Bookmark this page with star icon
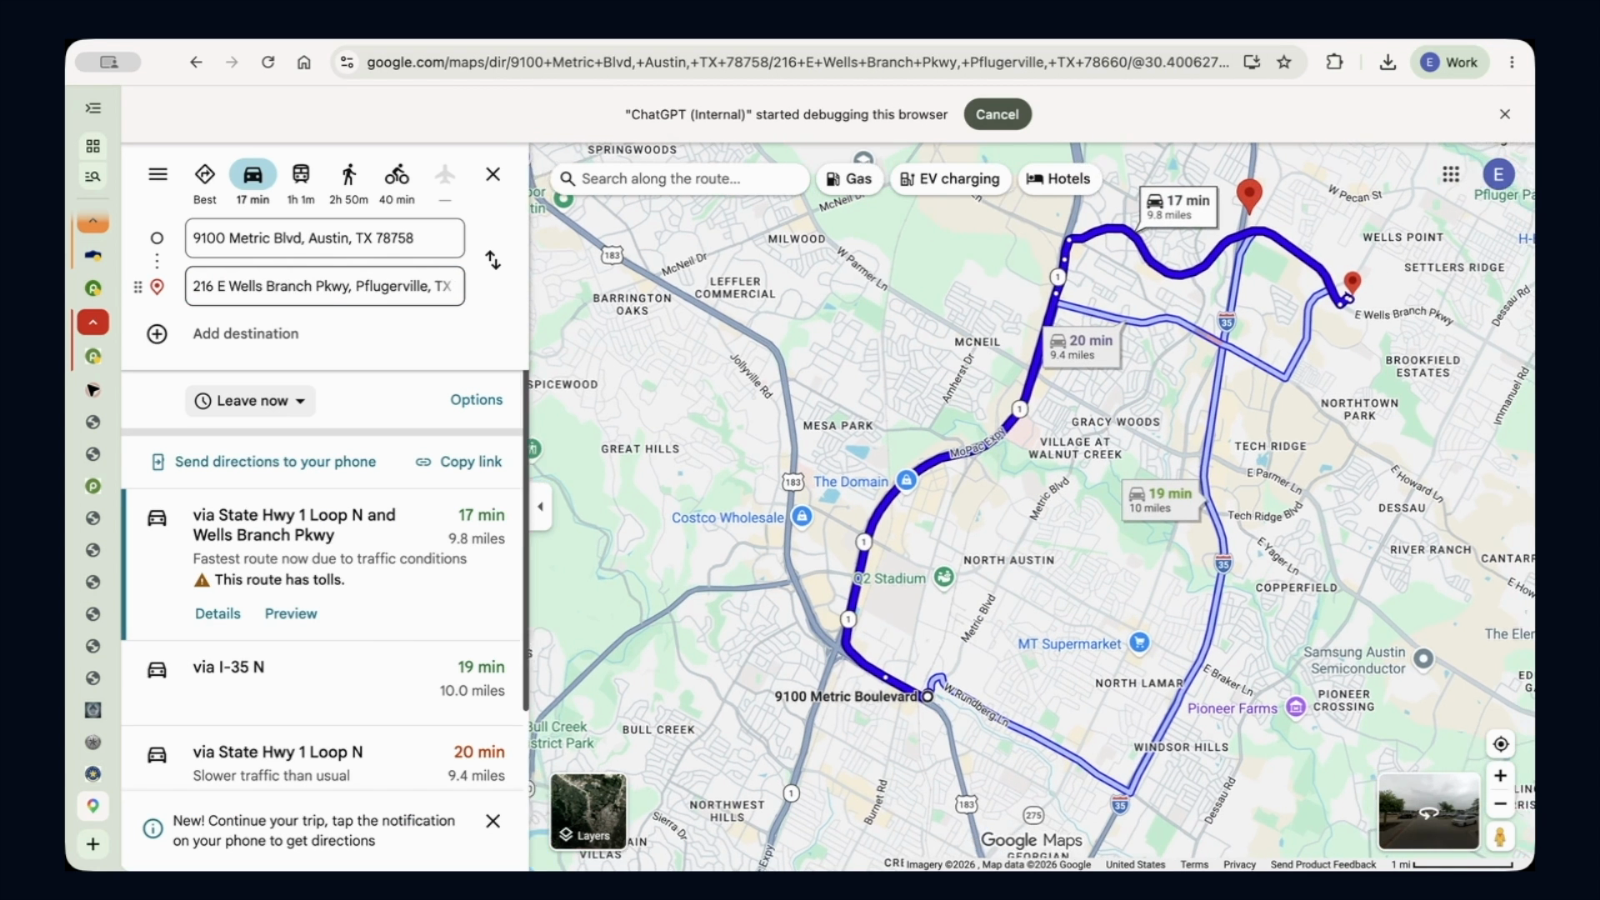This screenshot has width=1600, height=900. 1284,62
